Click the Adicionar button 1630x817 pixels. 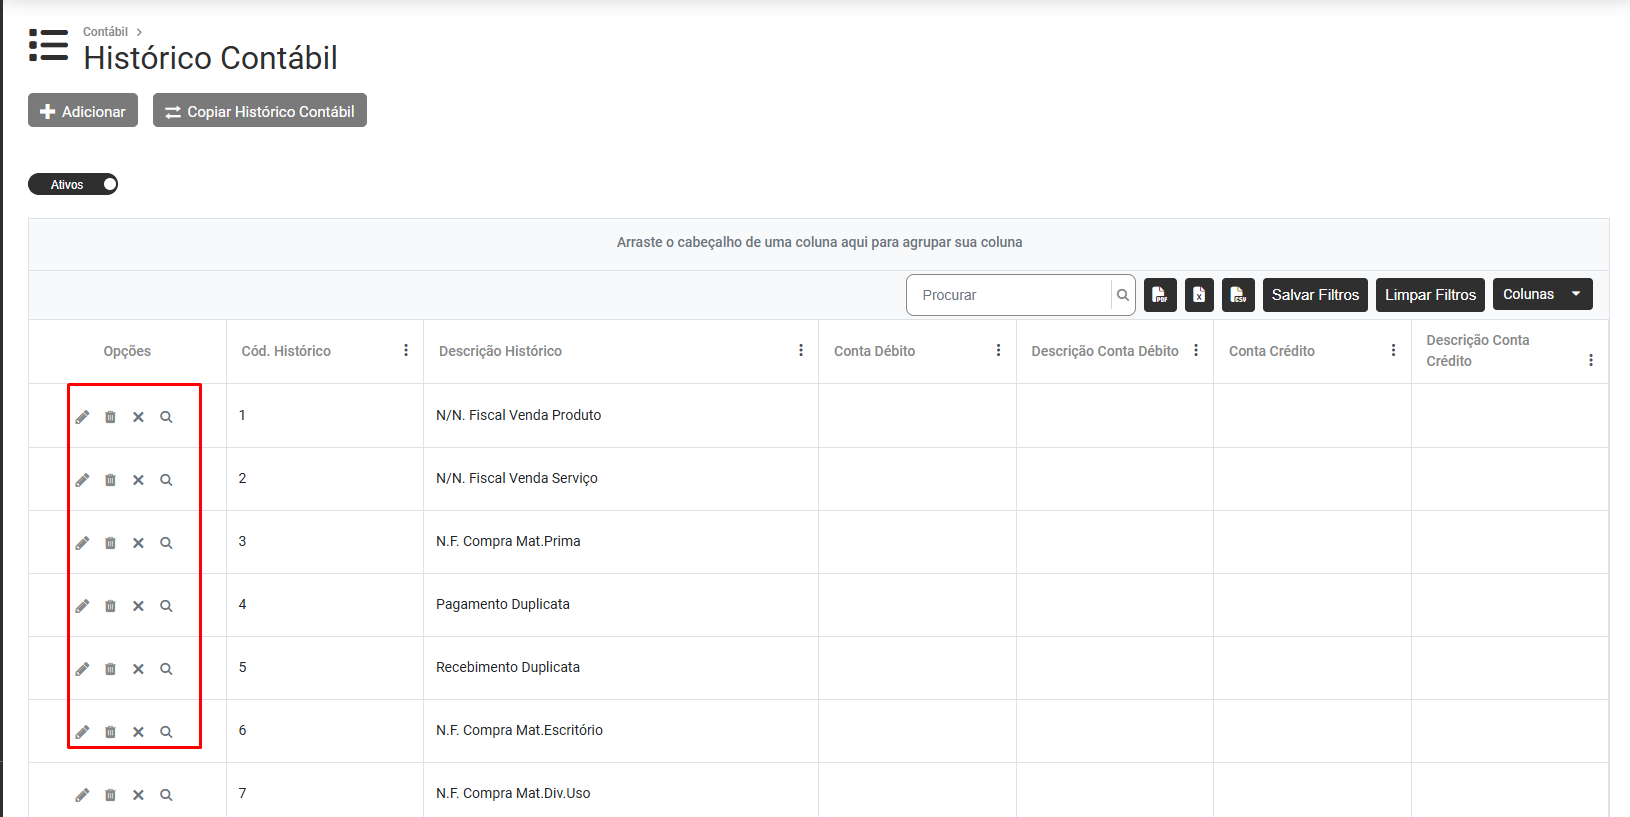83,111
